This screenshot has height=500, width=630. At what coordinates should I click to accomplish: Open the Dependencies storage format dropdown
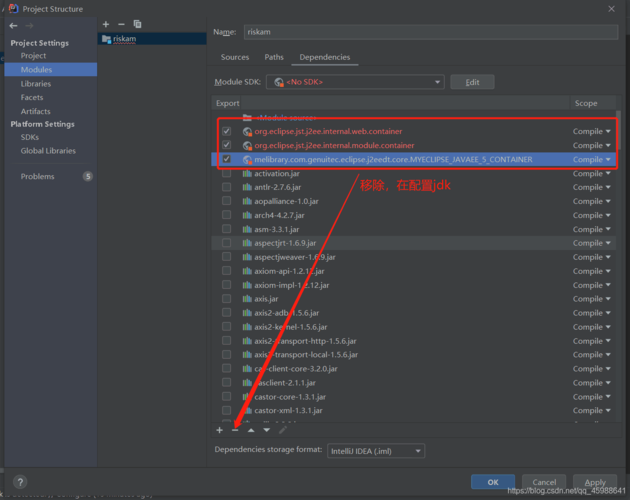(376, 451)
